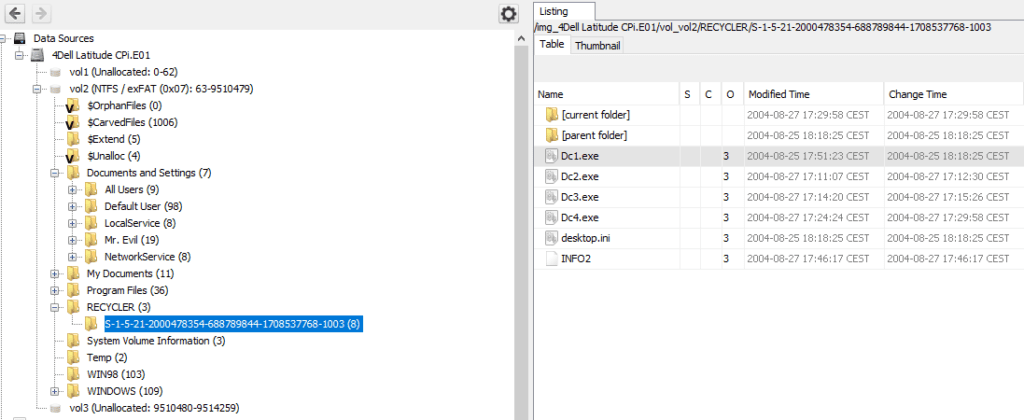Collapse the vol2 NTFS volume node
The width and height of the screenshot is (1024, 420).
(x=37, y=89)
